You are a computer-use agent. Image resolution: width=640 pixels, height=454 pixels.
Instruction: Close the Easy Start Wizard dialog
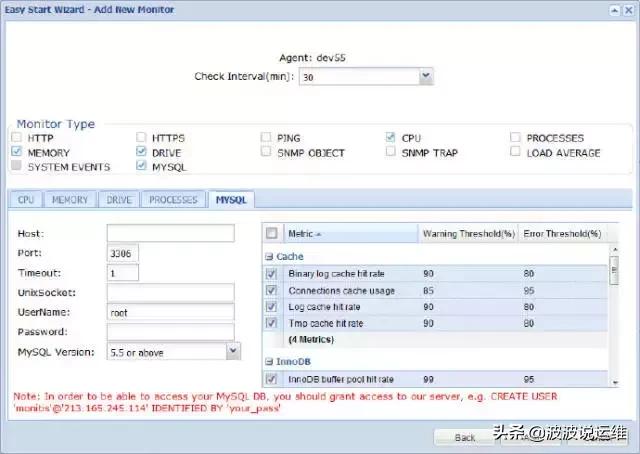point(626,9)
